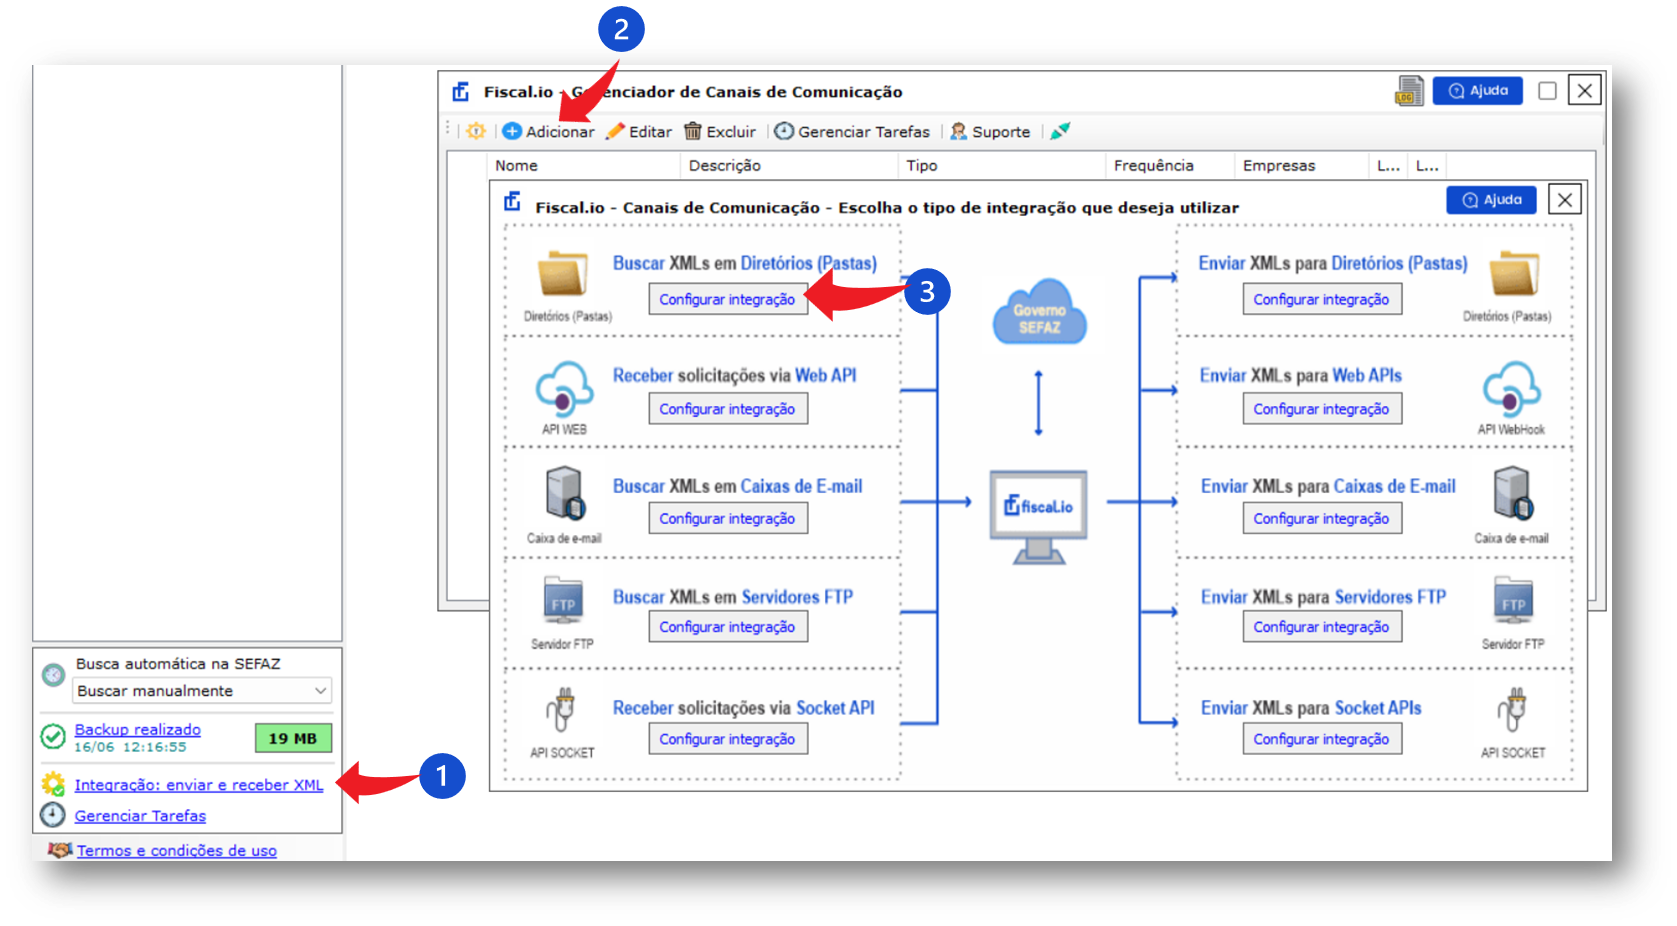Click the clock icon beside Gerenciar Tarefas link
1677x926 pixels.
53,815
